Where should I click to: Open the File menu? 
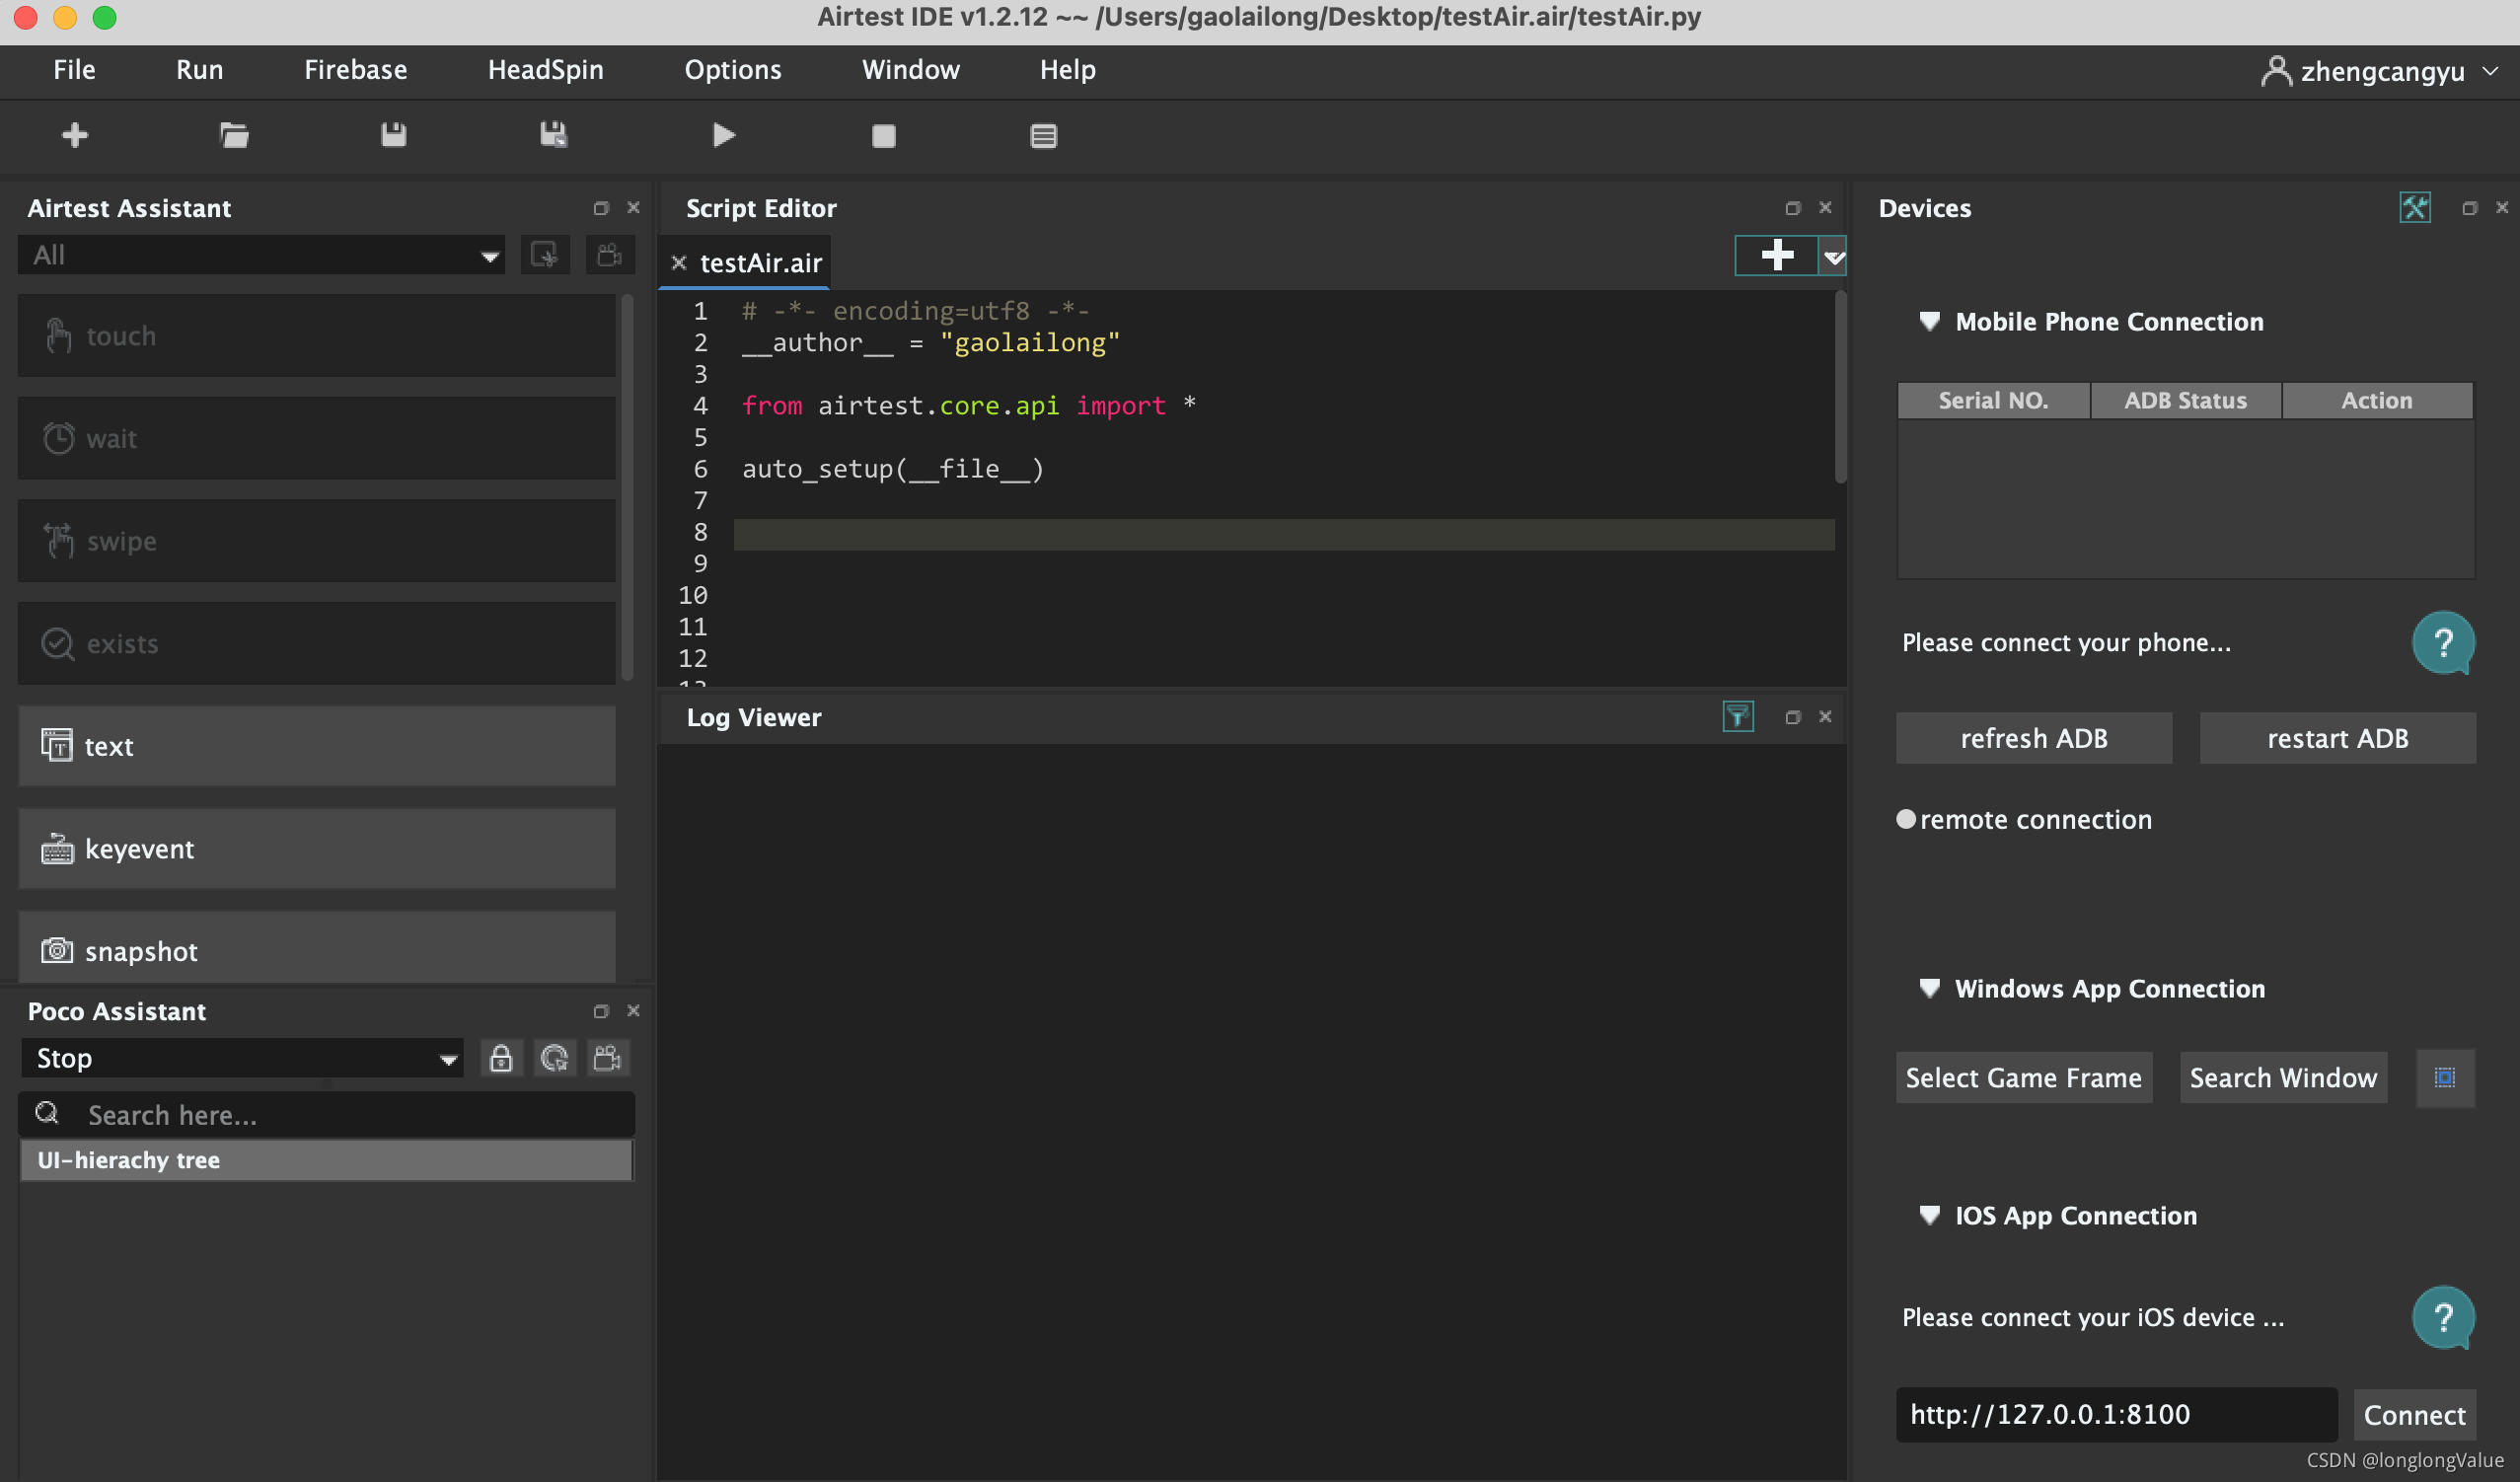(74, 70)
